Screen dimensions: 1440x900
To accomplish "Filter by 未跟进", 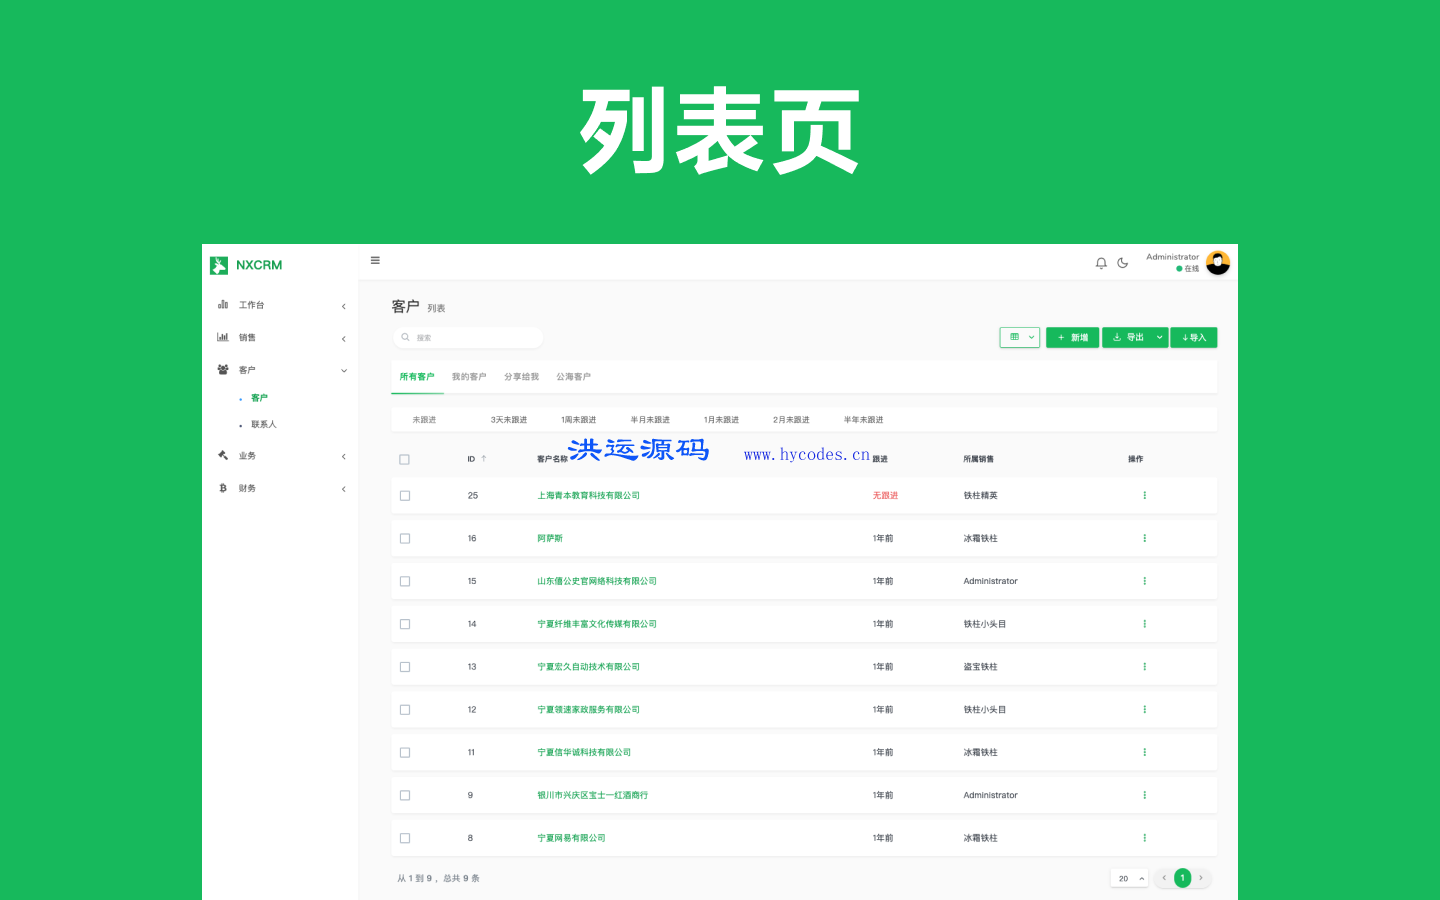I will [424, 420].
